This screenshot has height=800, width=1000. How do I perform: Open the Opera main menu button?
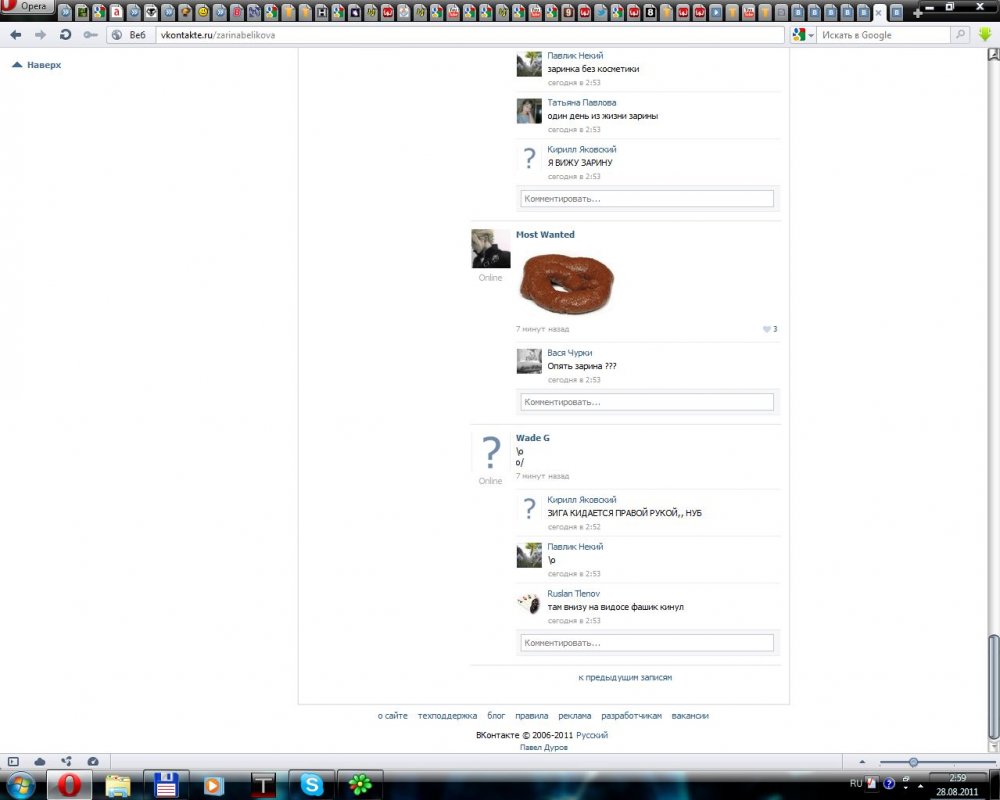27,6
